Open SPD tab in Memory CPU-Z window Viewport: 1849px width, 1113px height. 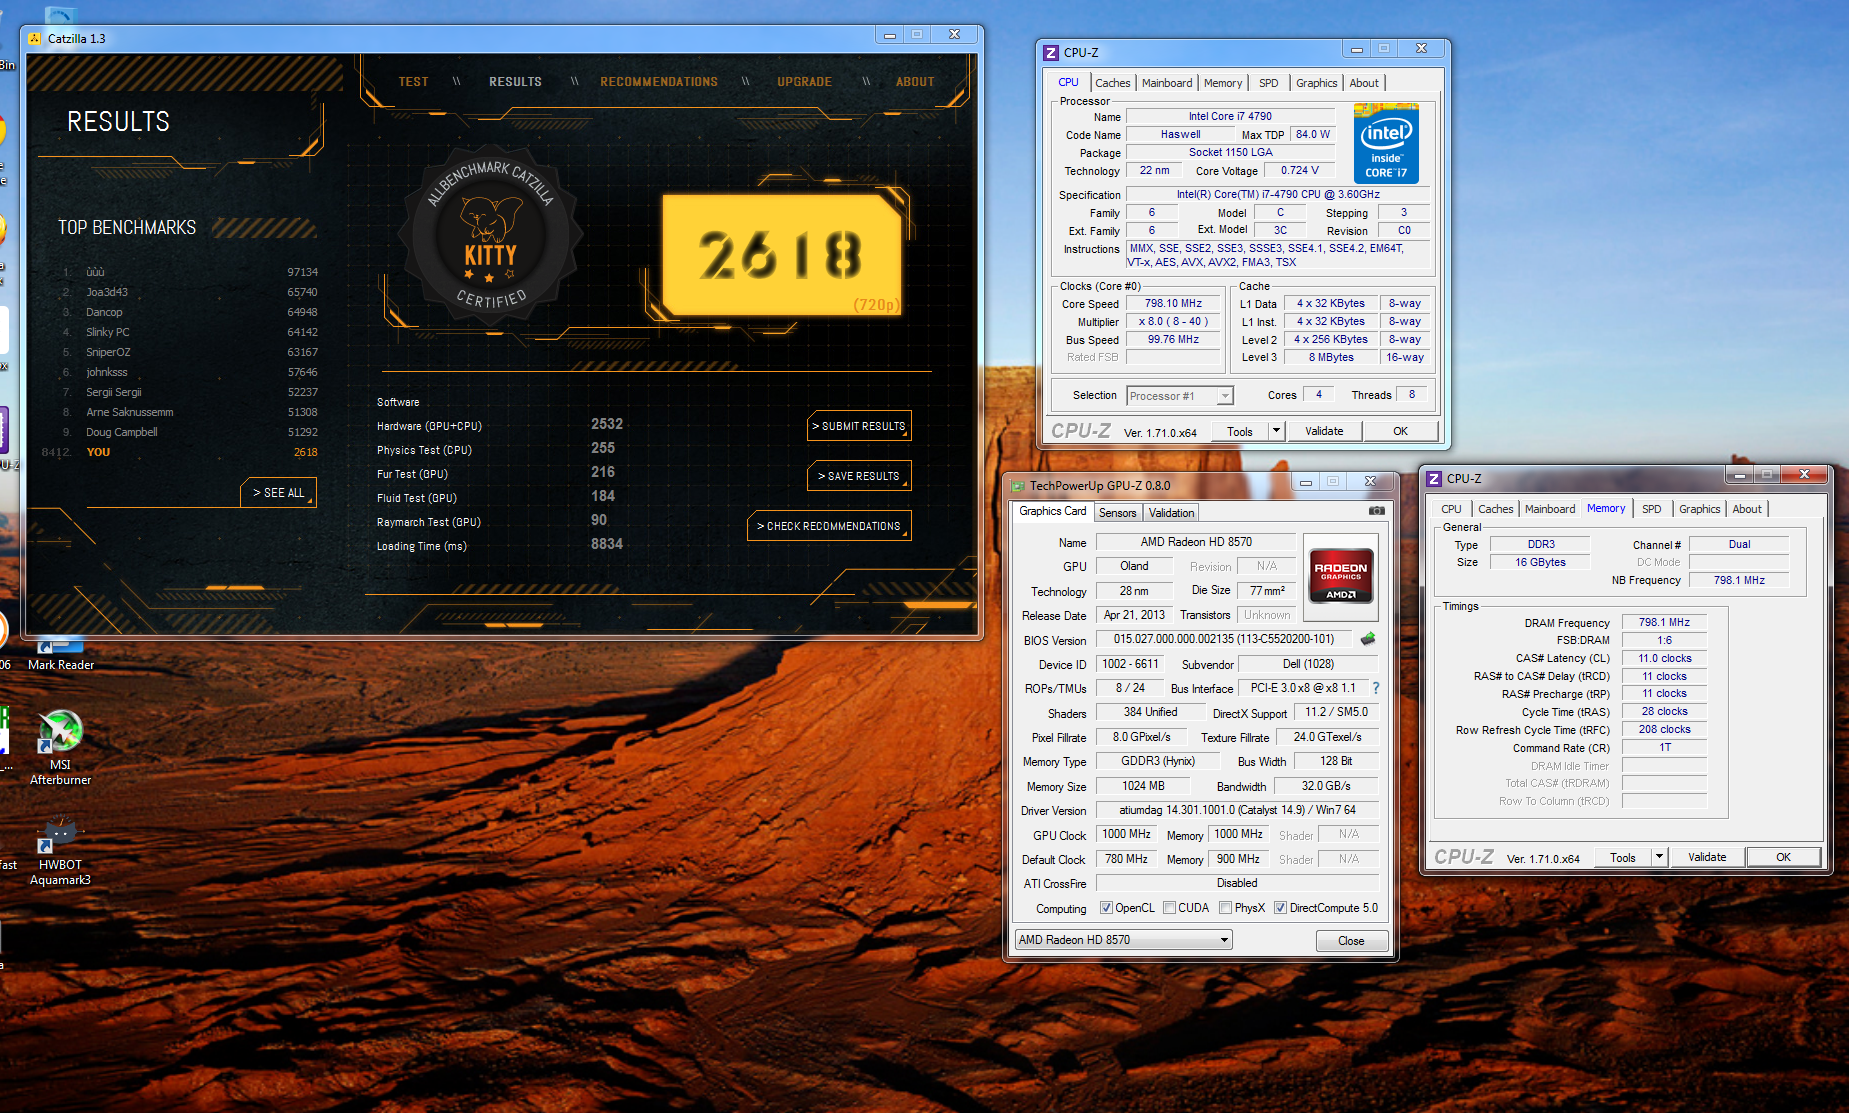1651,509
